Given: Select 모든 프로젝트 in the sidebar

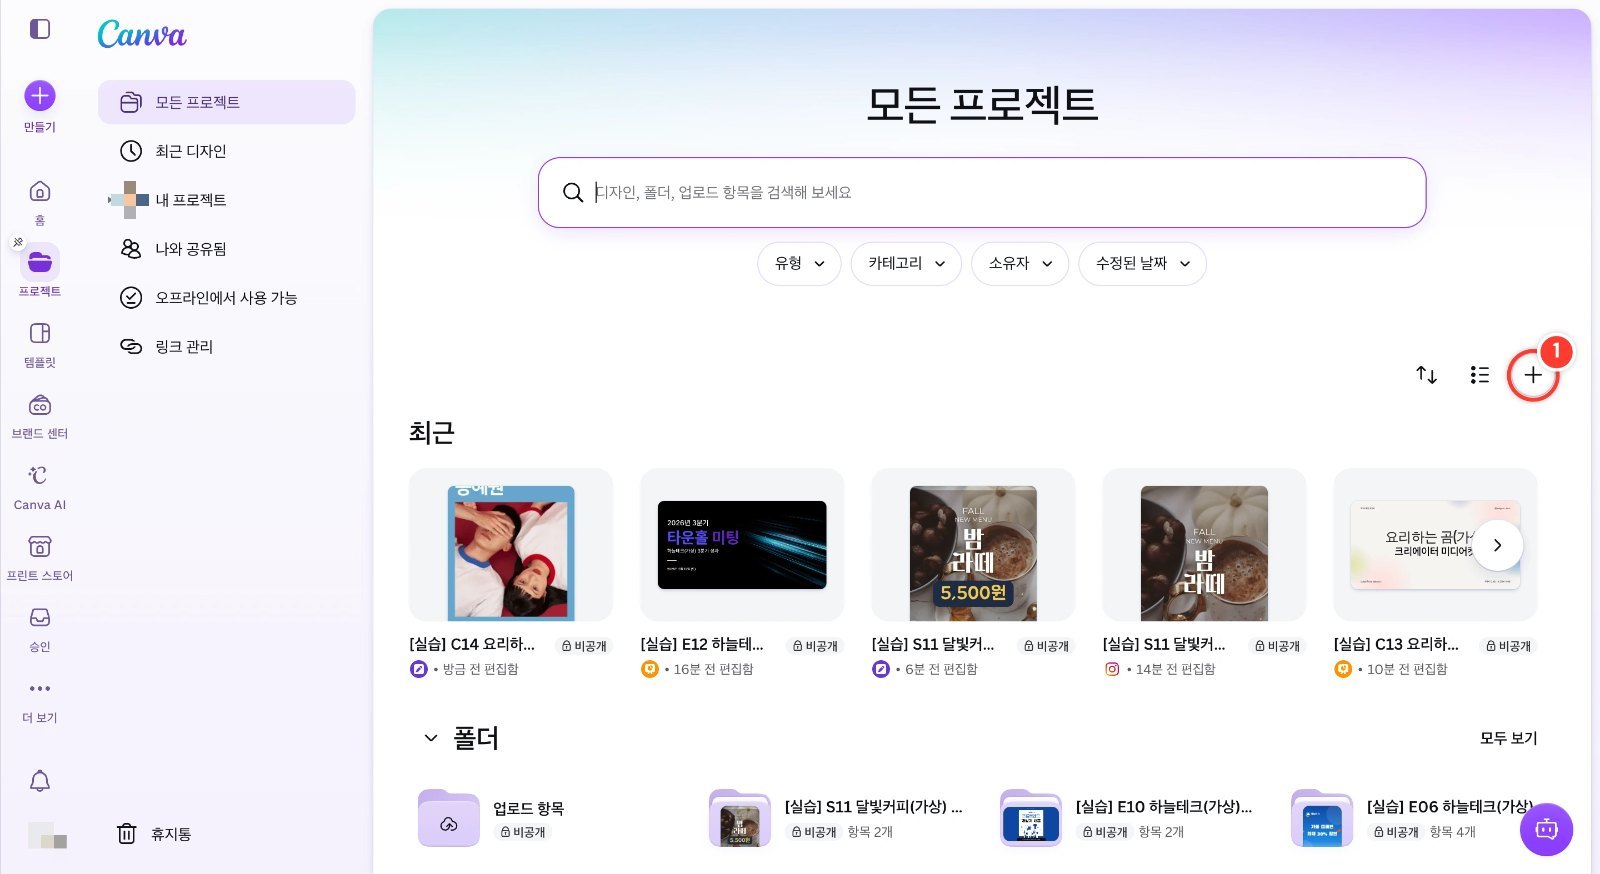Looking at the screenshot, I should [x=227, y=102].
